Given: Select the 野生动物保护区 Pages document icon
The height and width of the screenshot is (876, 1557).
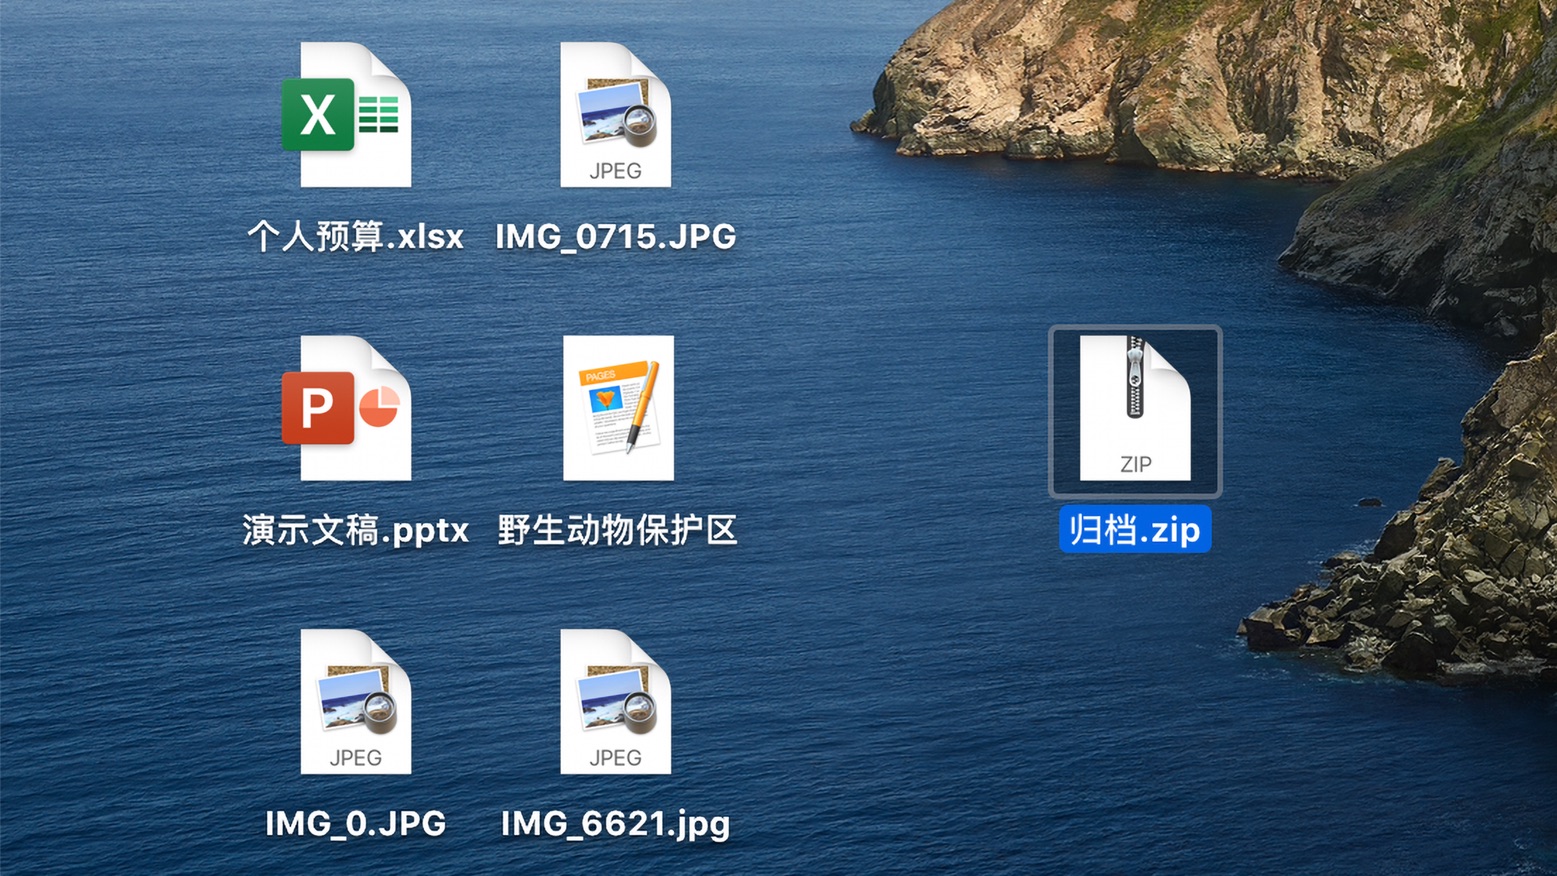Looking at the screenshot, I should [x=618, y=408].
